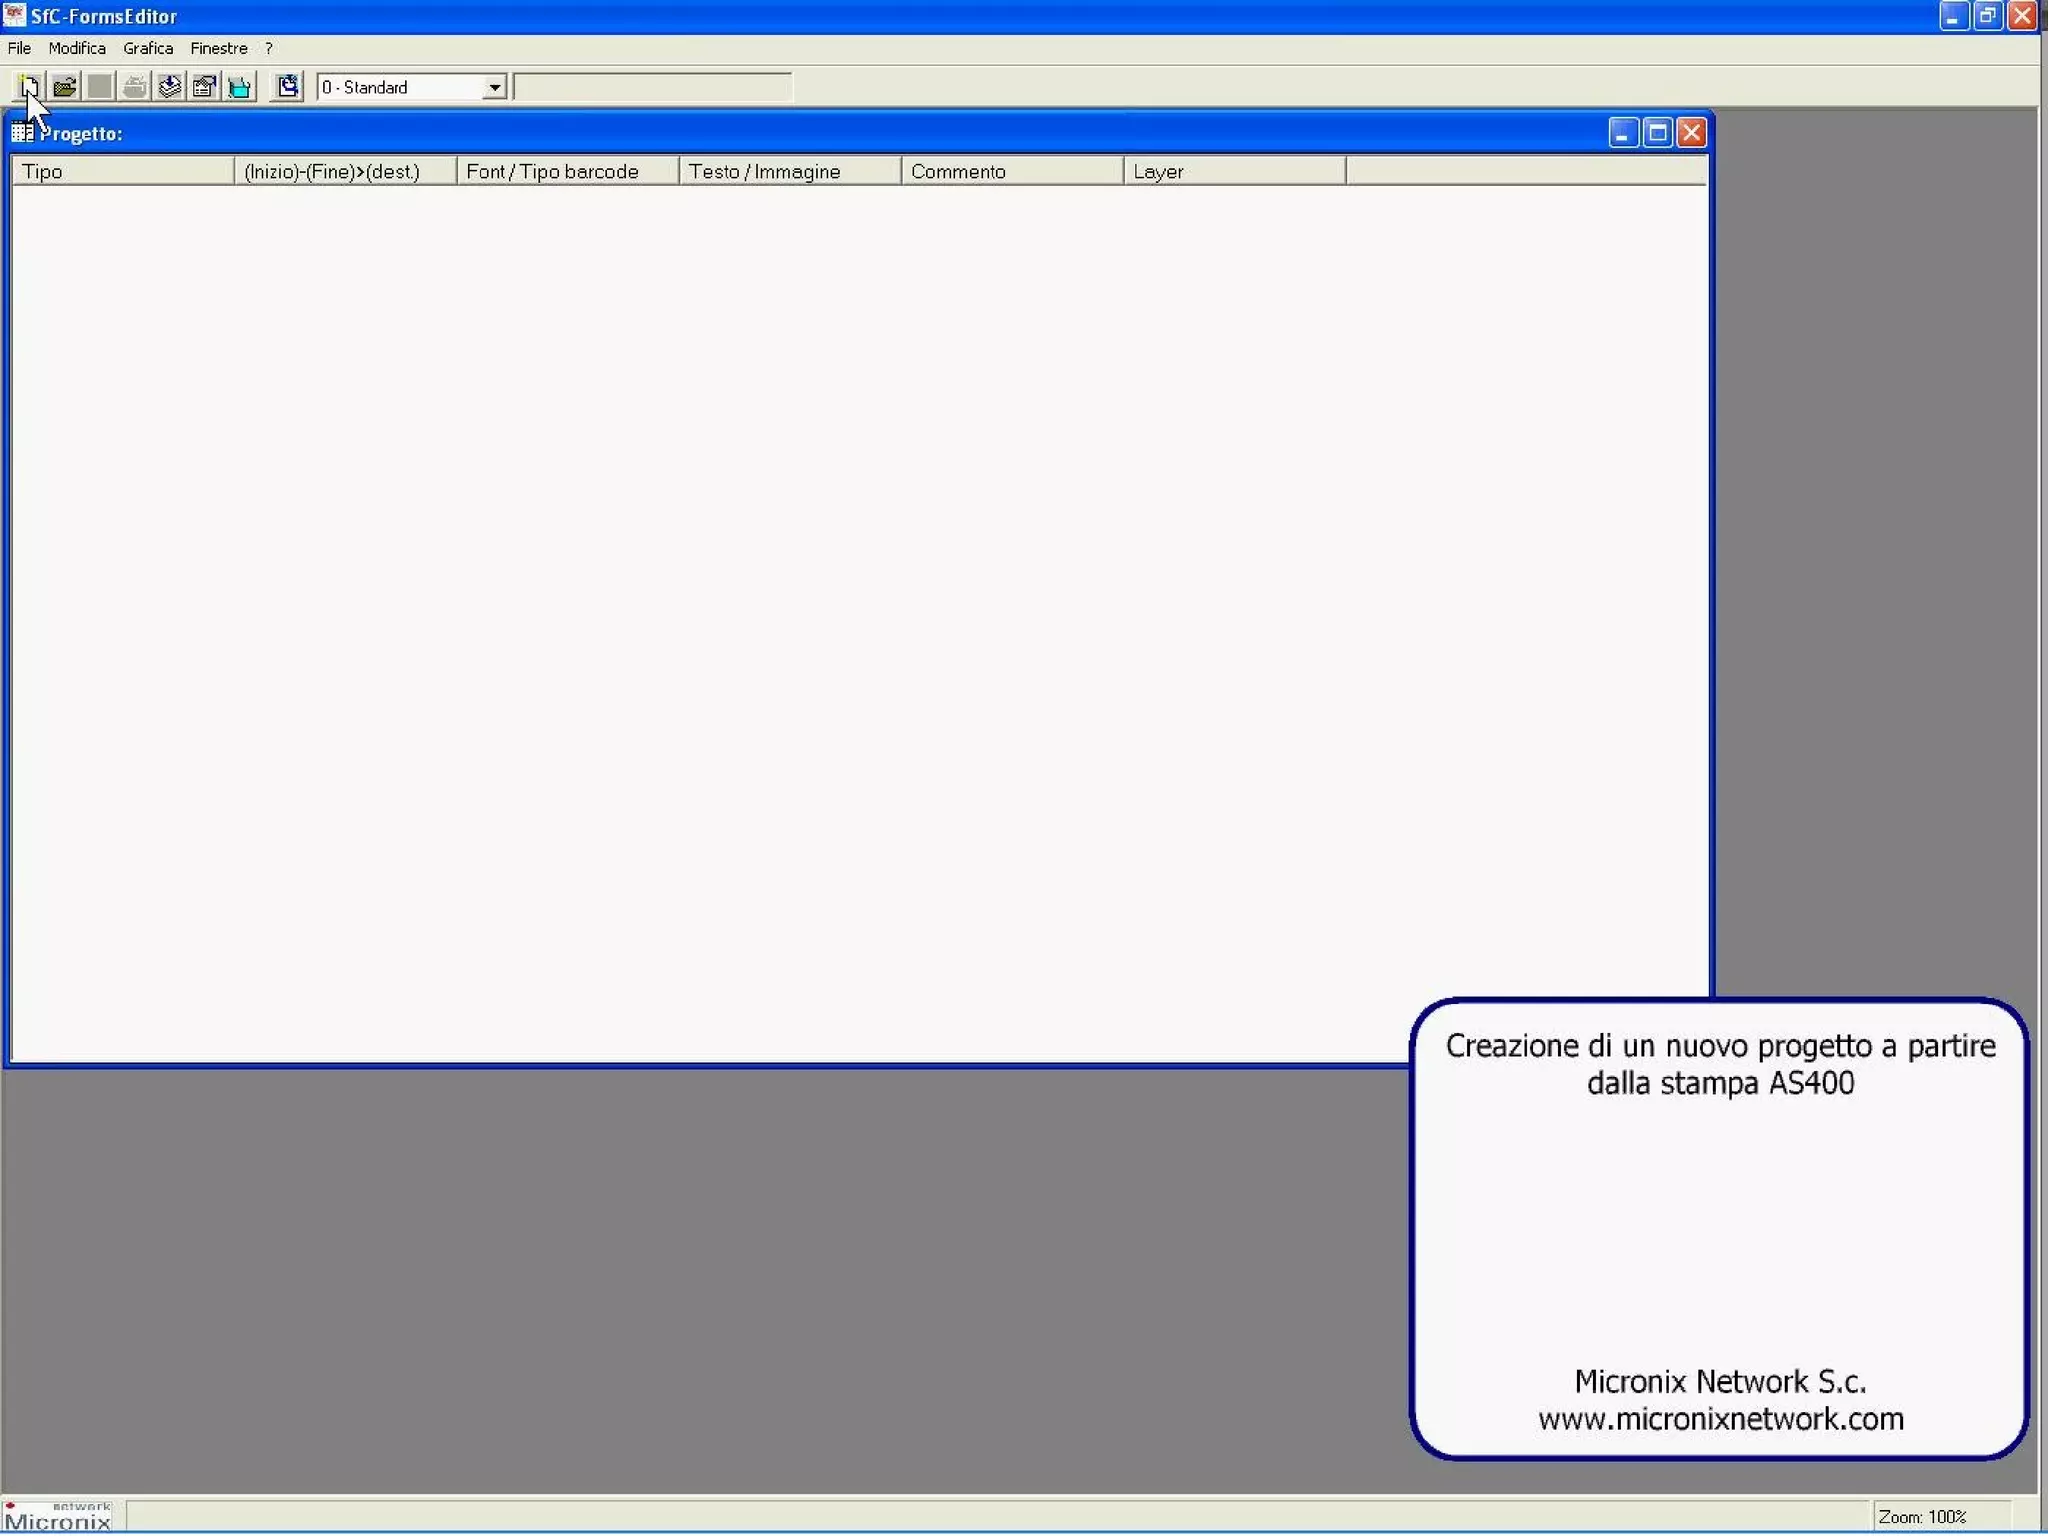Open the '?' help menu
Image resolution: width=2048 pixels, height=1536 pixels.
pyautogui.click(x=268, y=48)
